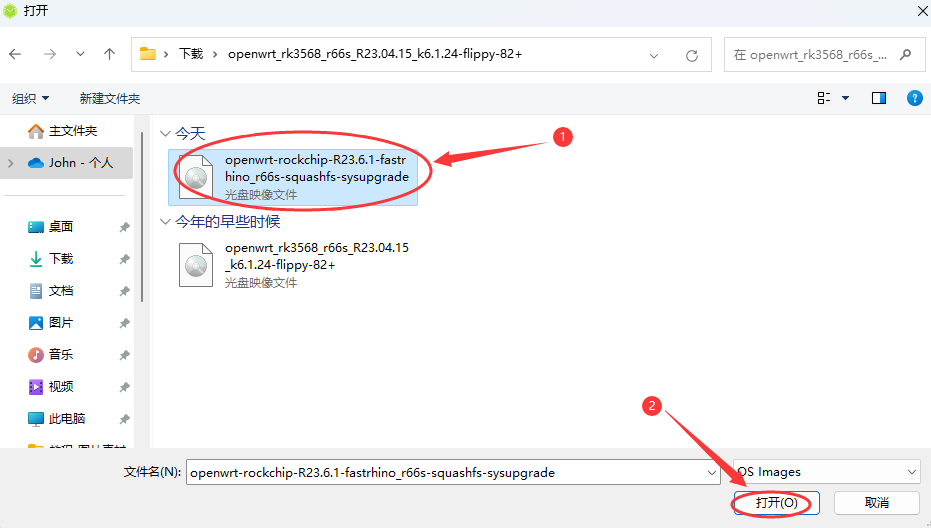The height and width of the screenshot is (528, 931).
Task: Click the pin icon next to 此电脑
Action: pyautogui.click(x=124, y=419)
